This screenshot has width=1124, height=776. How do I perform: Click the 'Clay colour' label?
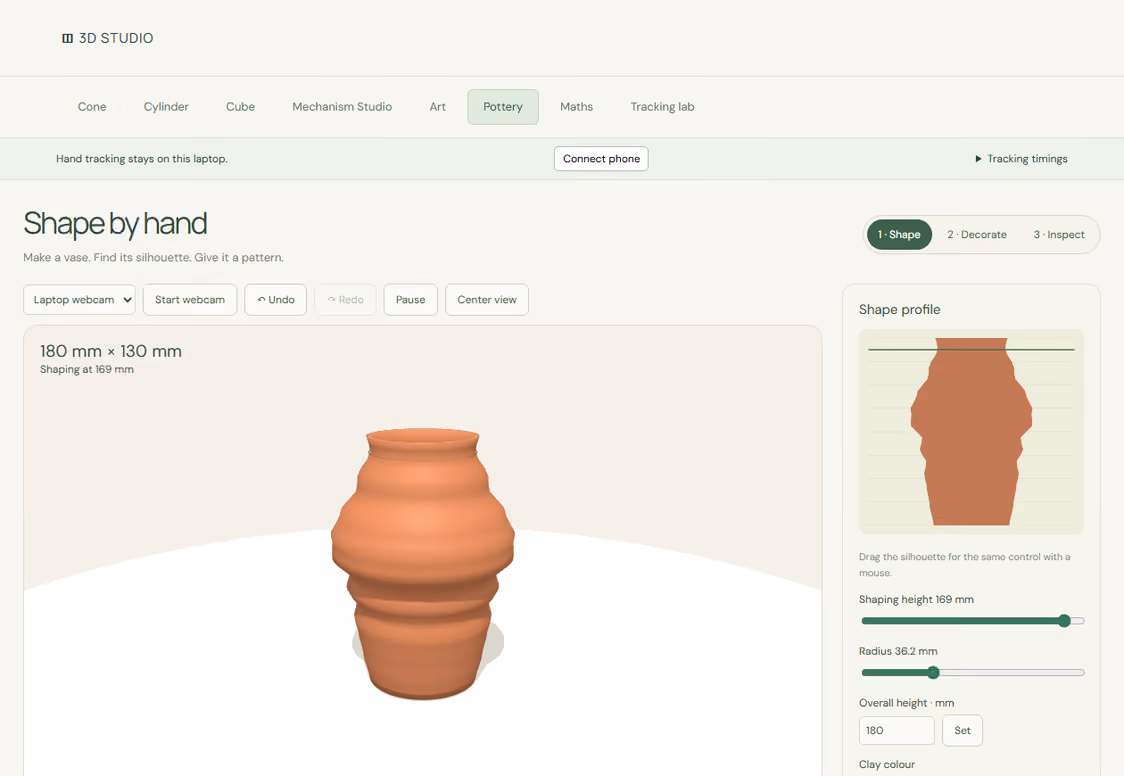(887, 765)
